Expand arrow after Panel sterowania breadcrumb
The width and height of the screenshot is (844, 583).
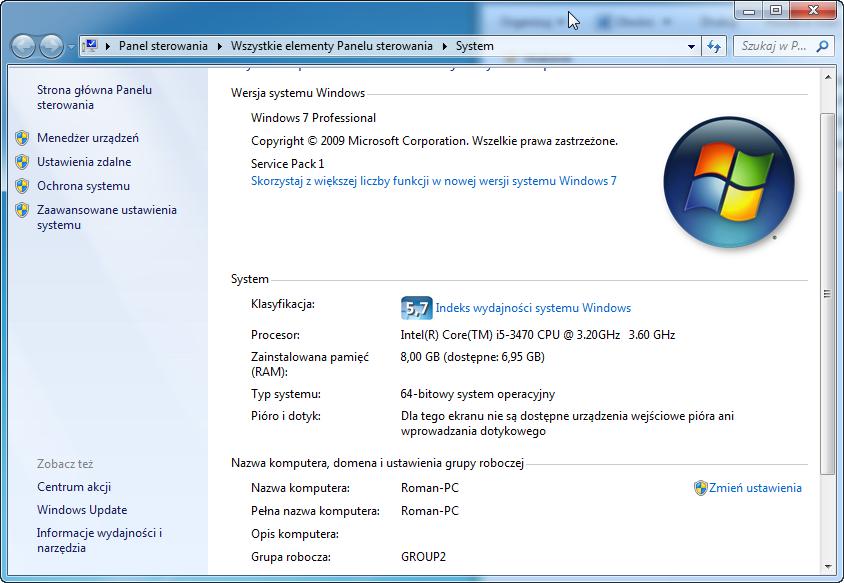tap(220, 46)
